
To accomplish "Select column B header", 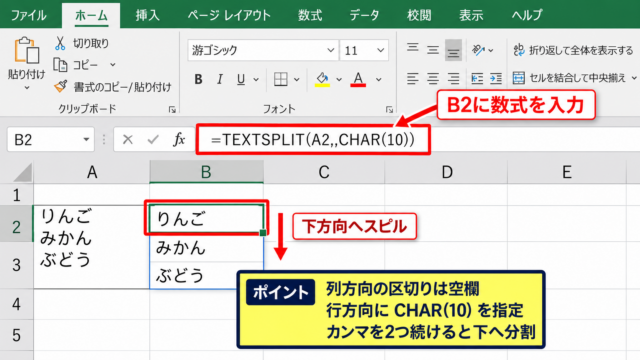I will coord(207,172).
